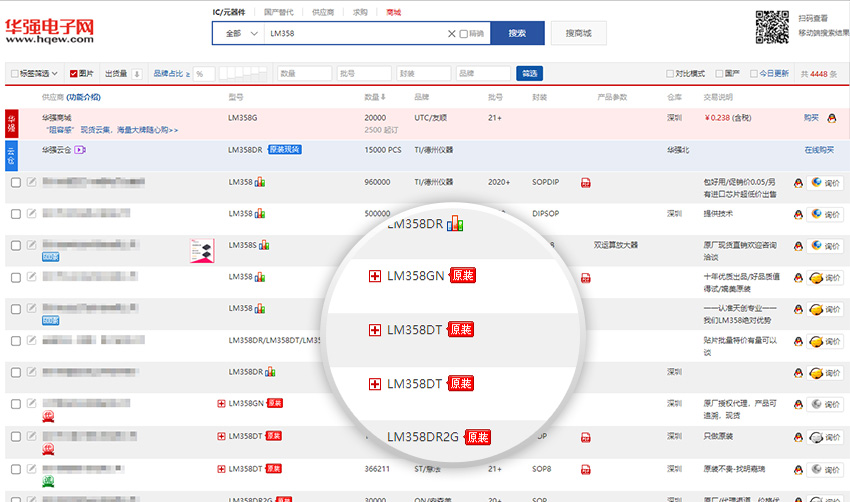Open the PDF datasheet on the SOPDIP row
Screen dimensions: 850x502
(x=585, y=183)
